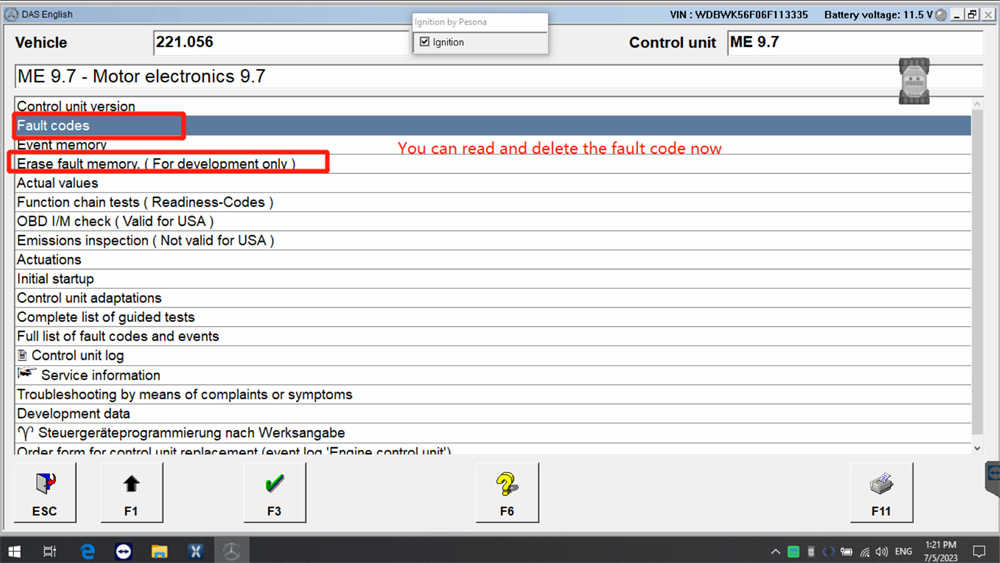
Task: Click the multiplexer device icon
Action: (914, 80)
